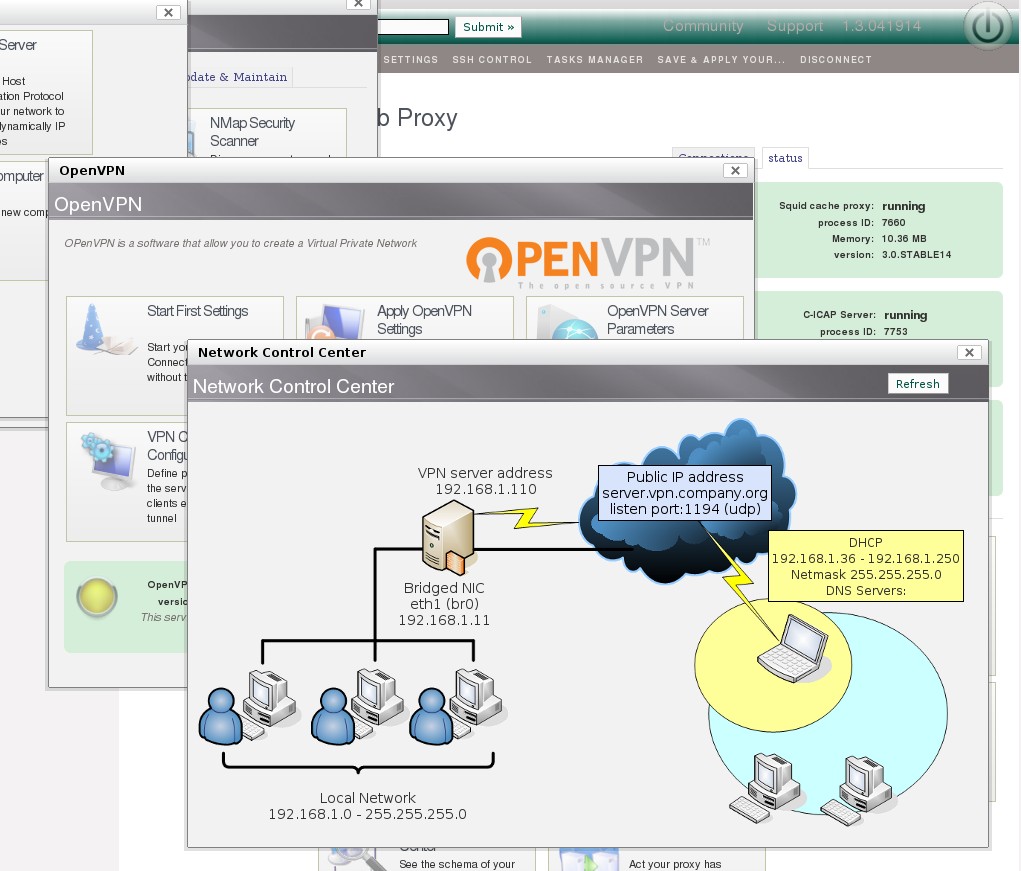Click the power icon at top right

click(x=988, y=27)
